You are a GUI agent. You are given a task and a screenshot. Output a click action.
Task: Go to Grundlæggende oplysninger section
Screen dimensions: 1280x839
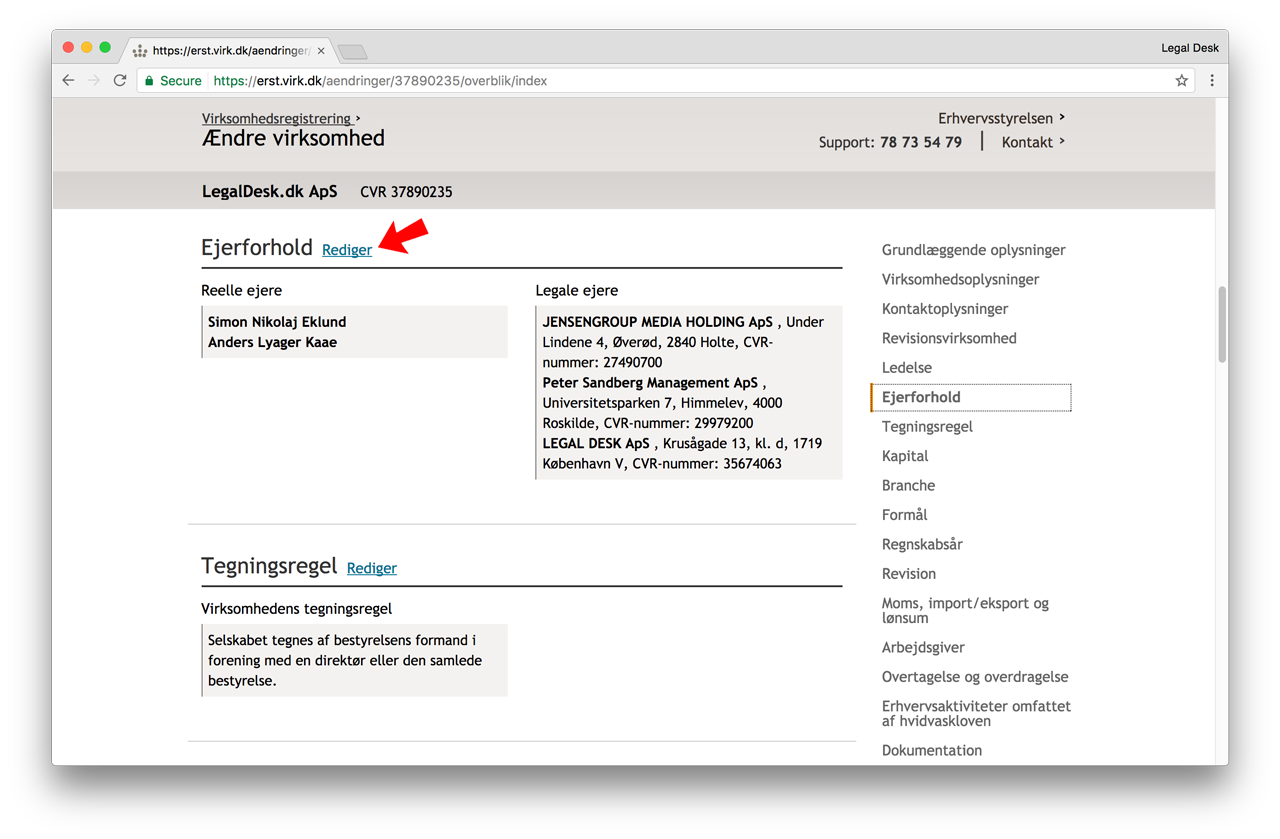coord(974,250)
